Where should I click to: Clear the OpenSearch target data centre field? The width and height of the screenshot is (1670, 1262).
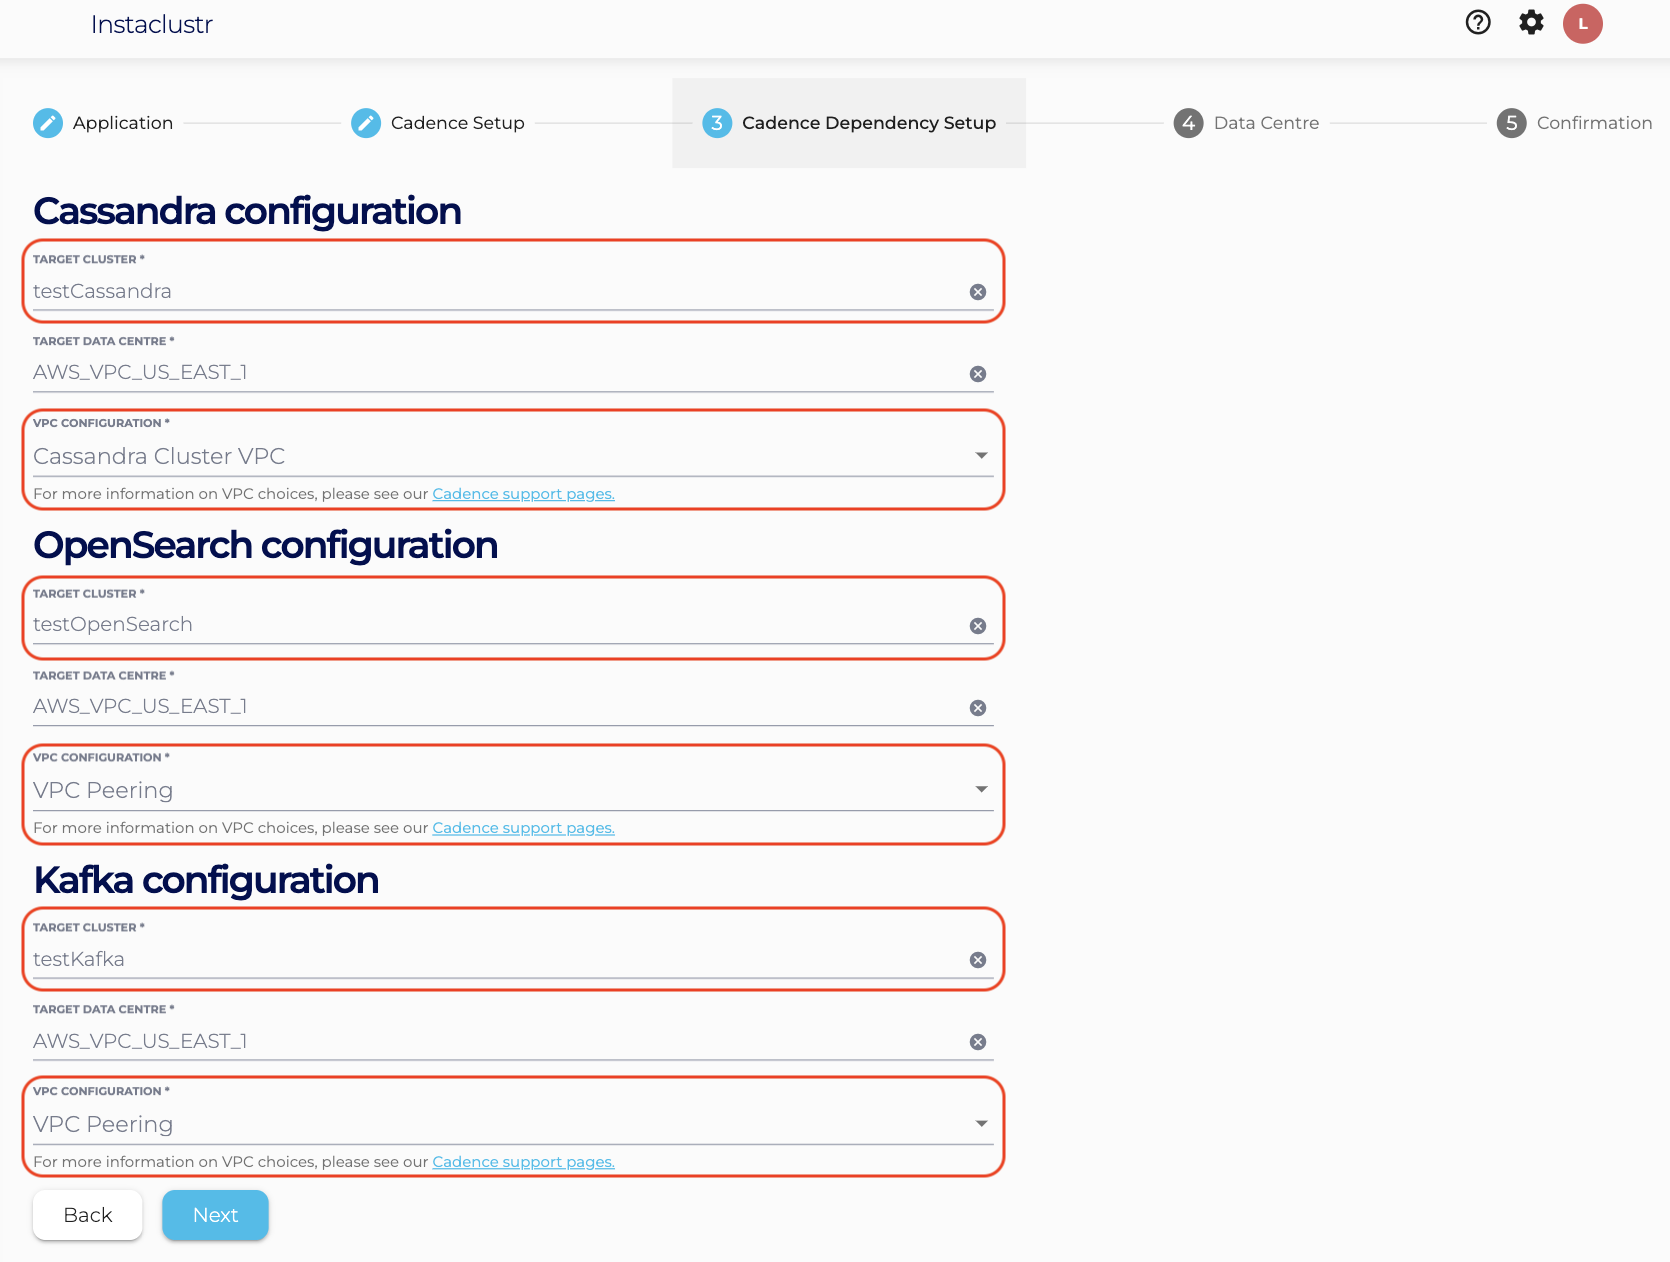click(x=977, y=708)
